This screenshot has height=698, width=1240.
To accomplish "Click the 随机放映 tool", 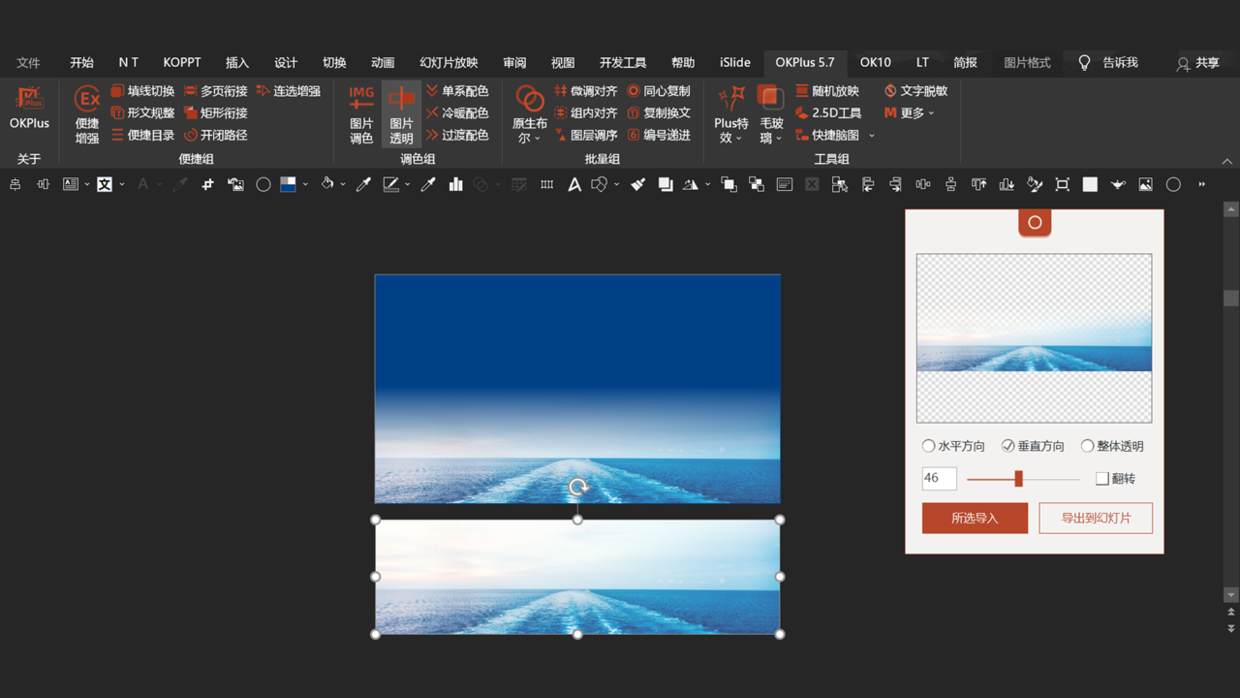I will [827, 91].
